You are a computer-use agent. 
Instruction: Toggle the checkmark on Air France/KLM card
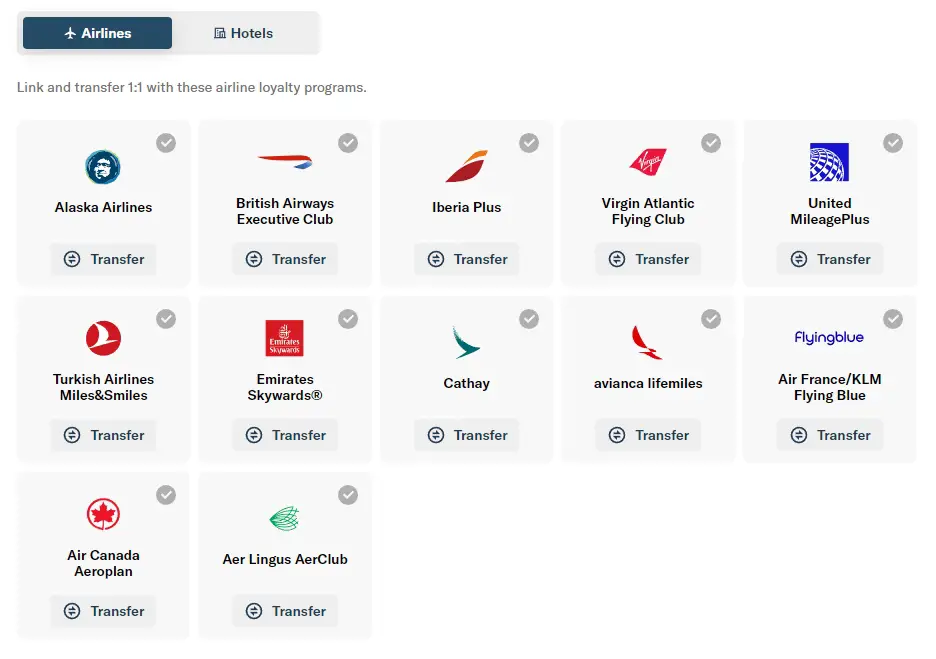(892, 319)
